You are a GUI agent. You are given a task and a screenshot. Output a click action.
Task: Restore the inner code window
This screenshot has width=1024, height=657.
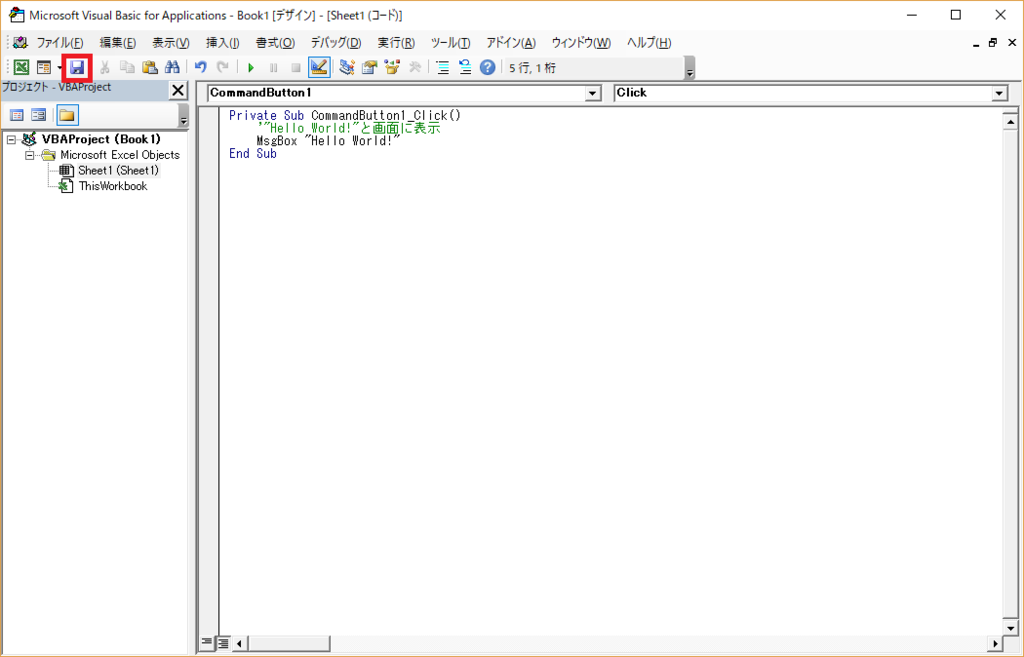[993, 43]
